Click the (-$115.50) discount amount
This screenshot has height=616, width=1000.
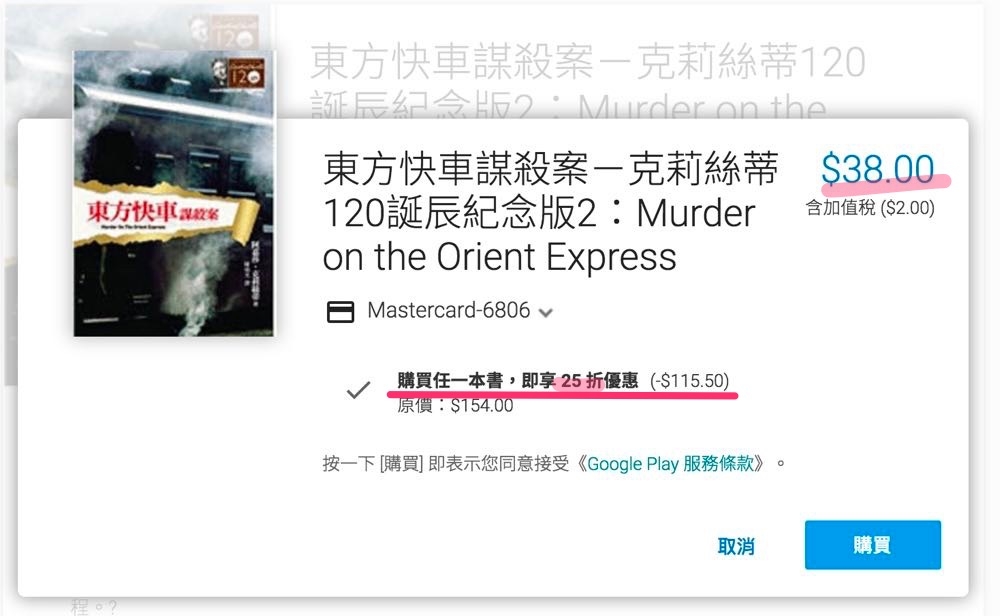coord(689,381)
